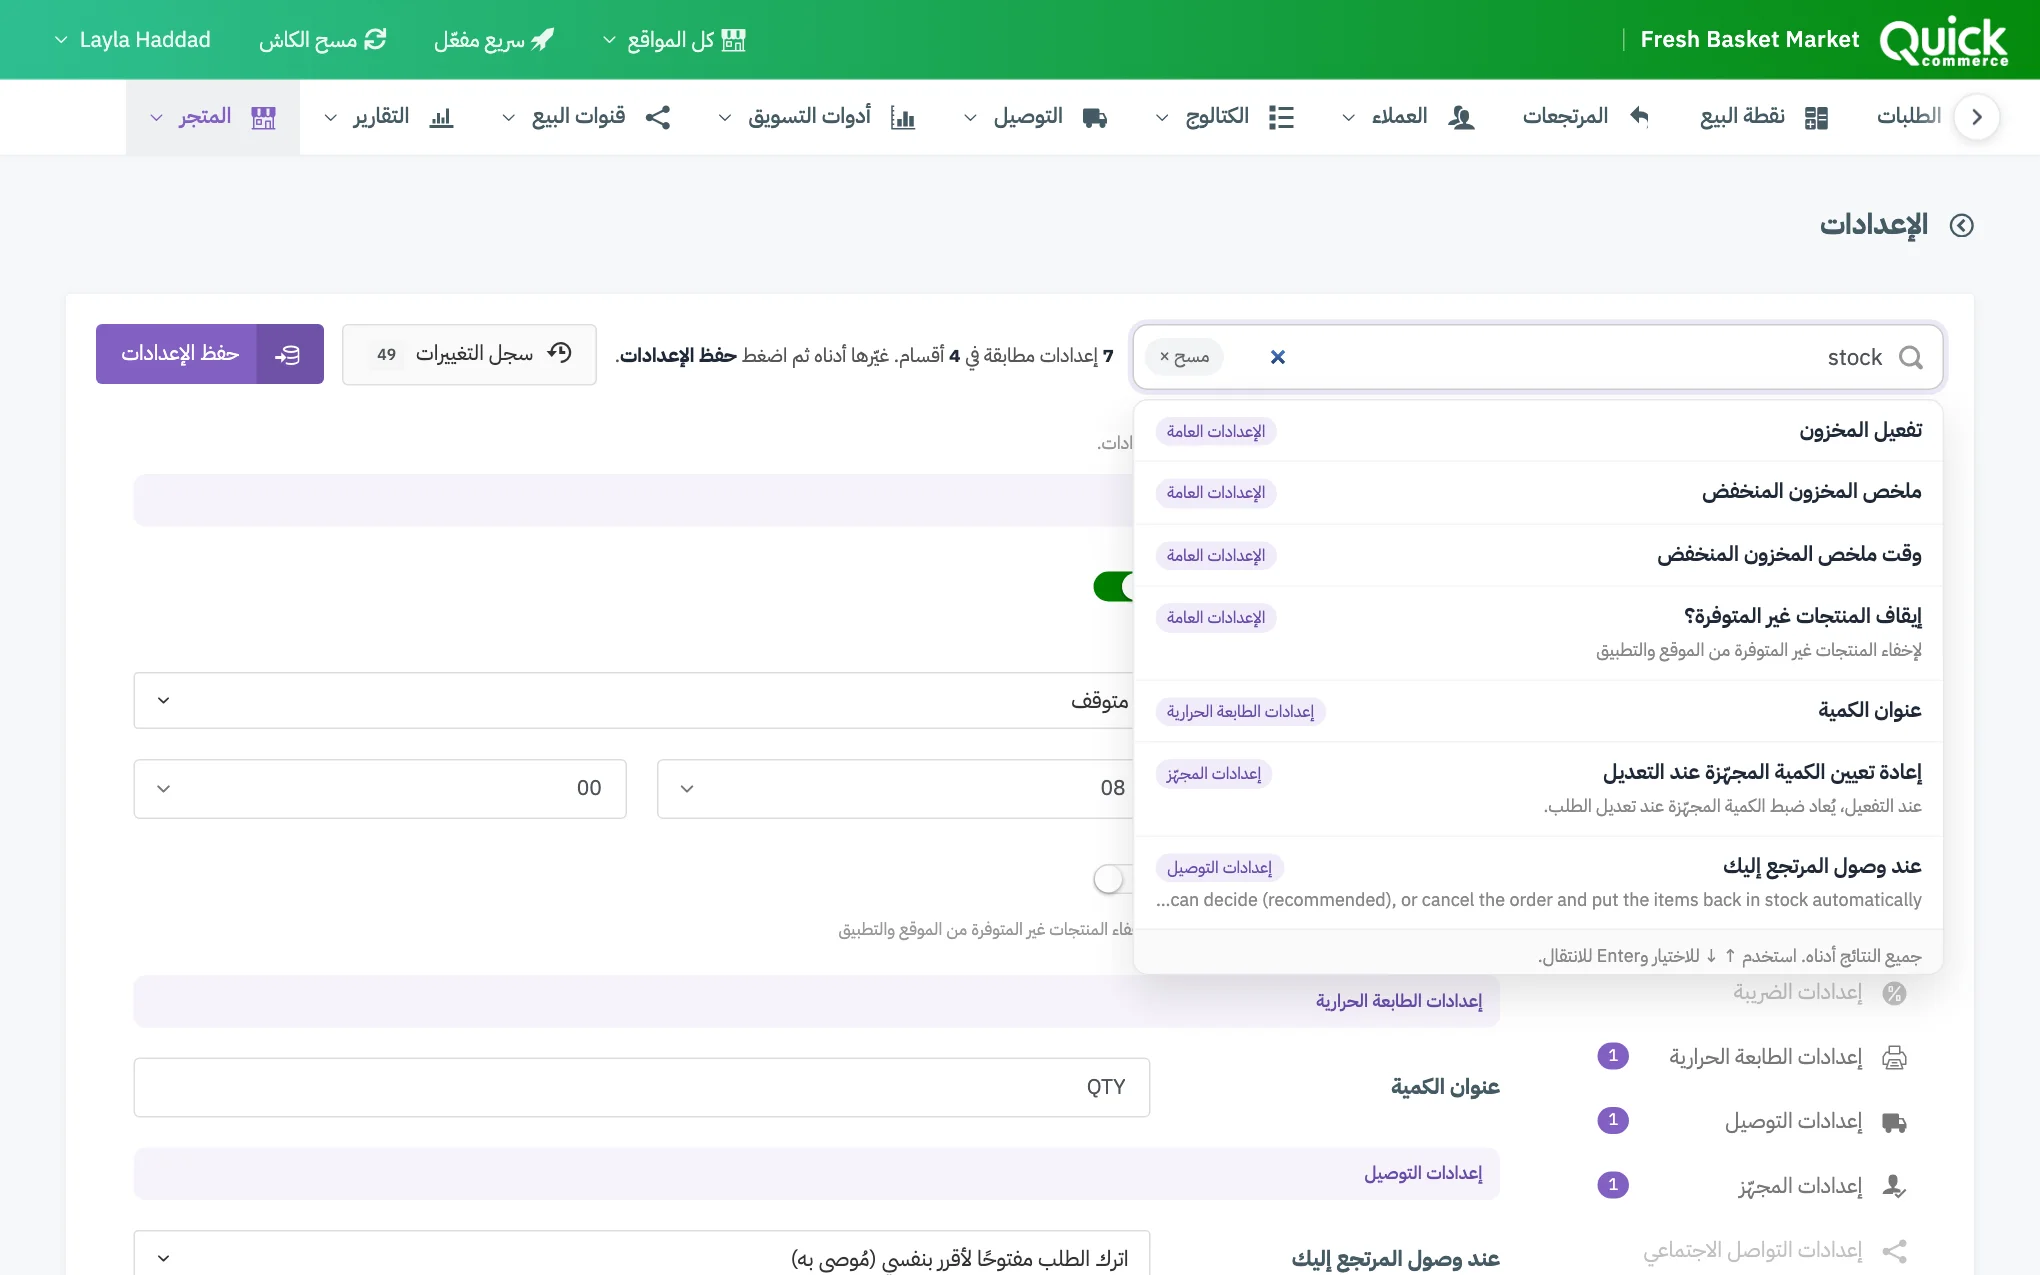Image resolution: width=2040 pixels, height=1275 pixels.
Task: Open the كل المواقع sites dropdown
Action: 675,40
